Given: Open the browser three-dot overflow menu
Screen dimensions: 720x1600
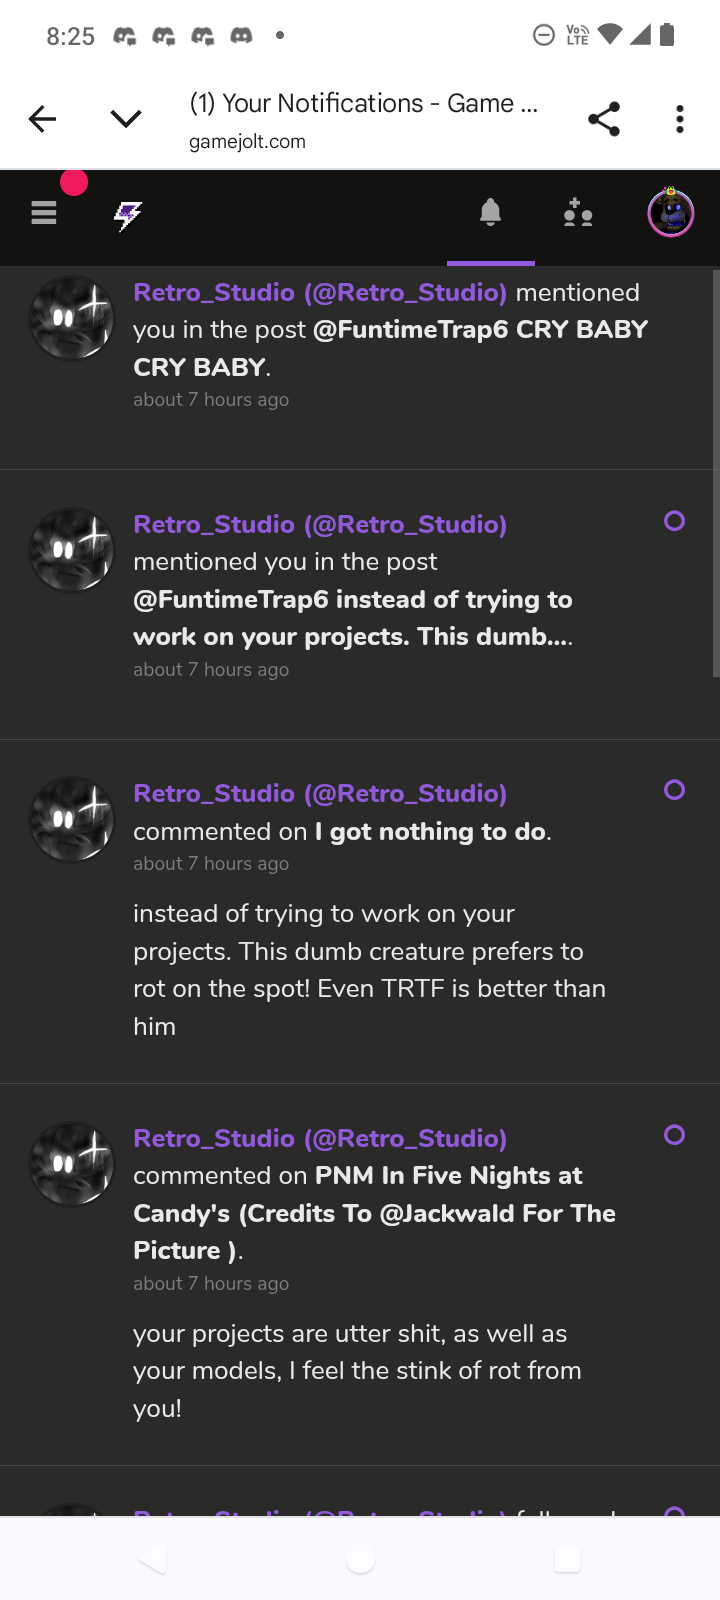Looking at the screenshot, I should [680, 119].
